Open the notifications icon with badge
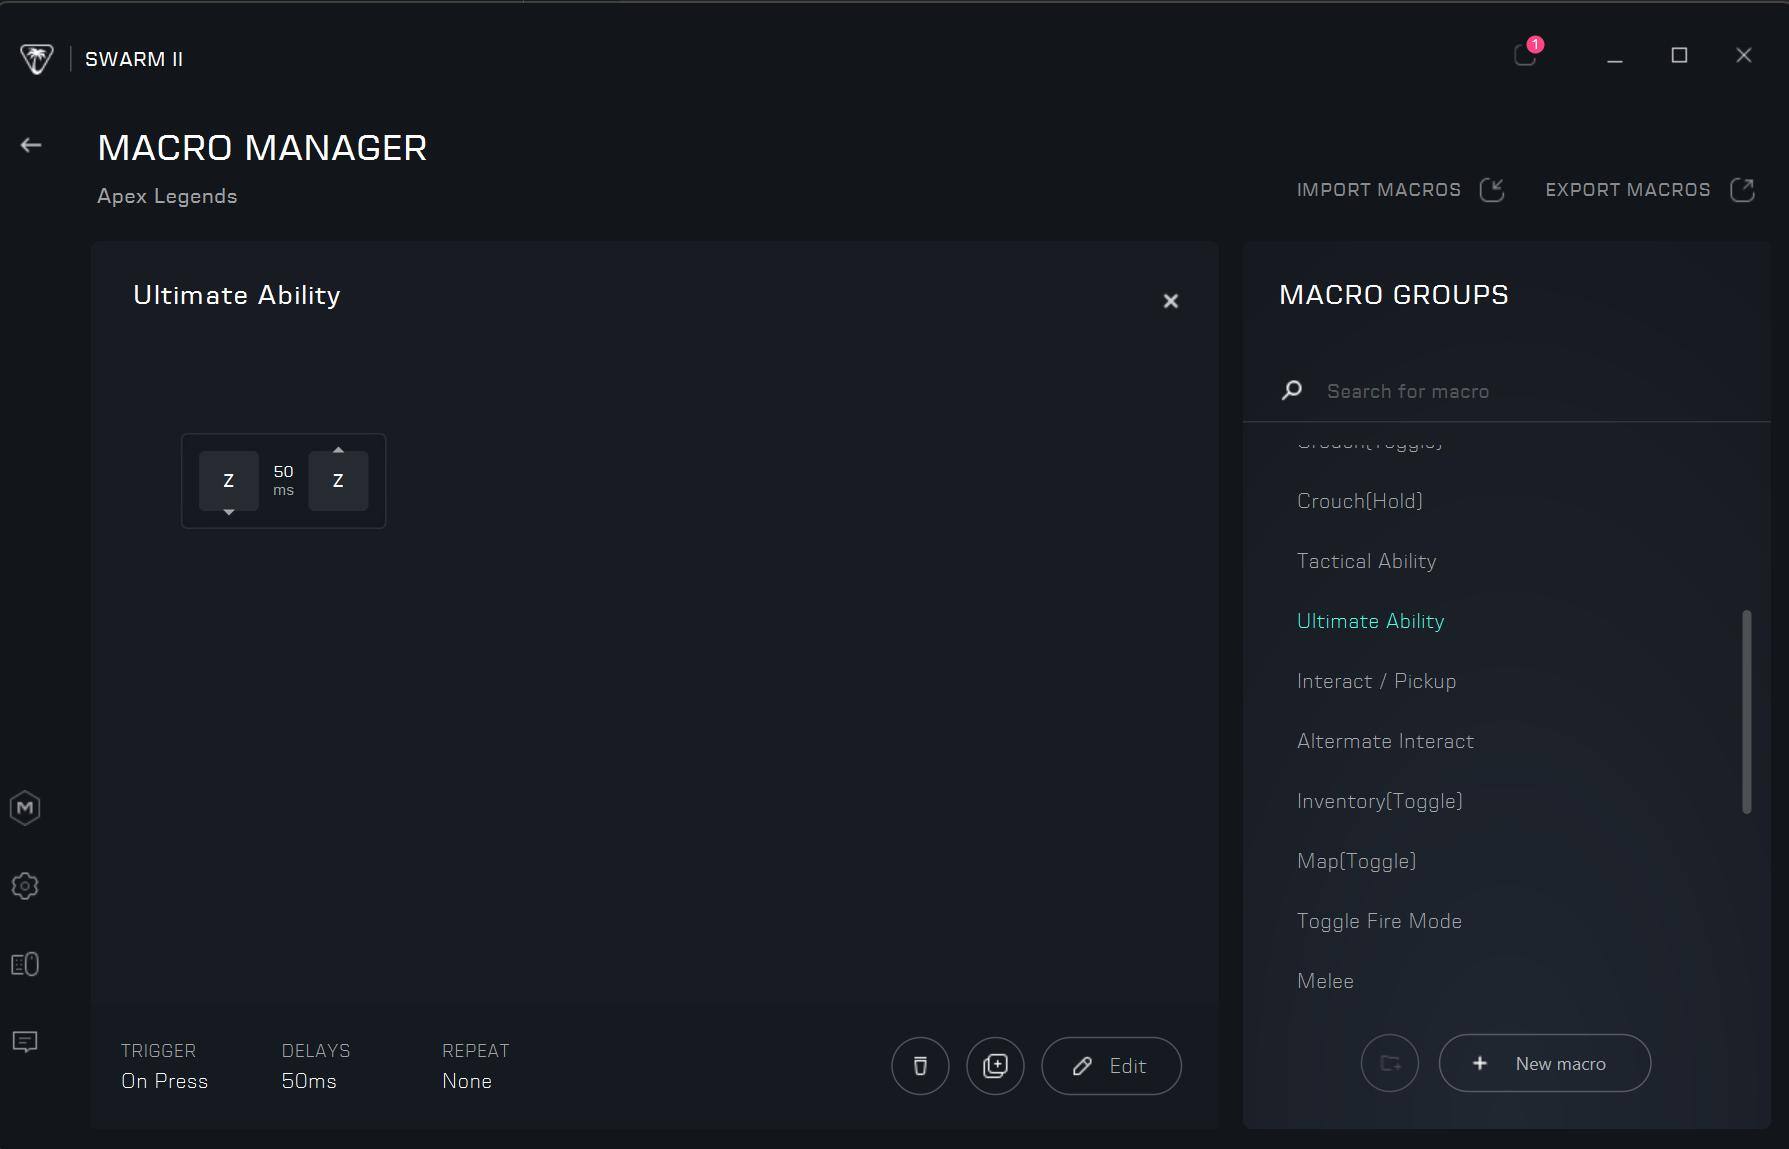 click(1525, 54)
